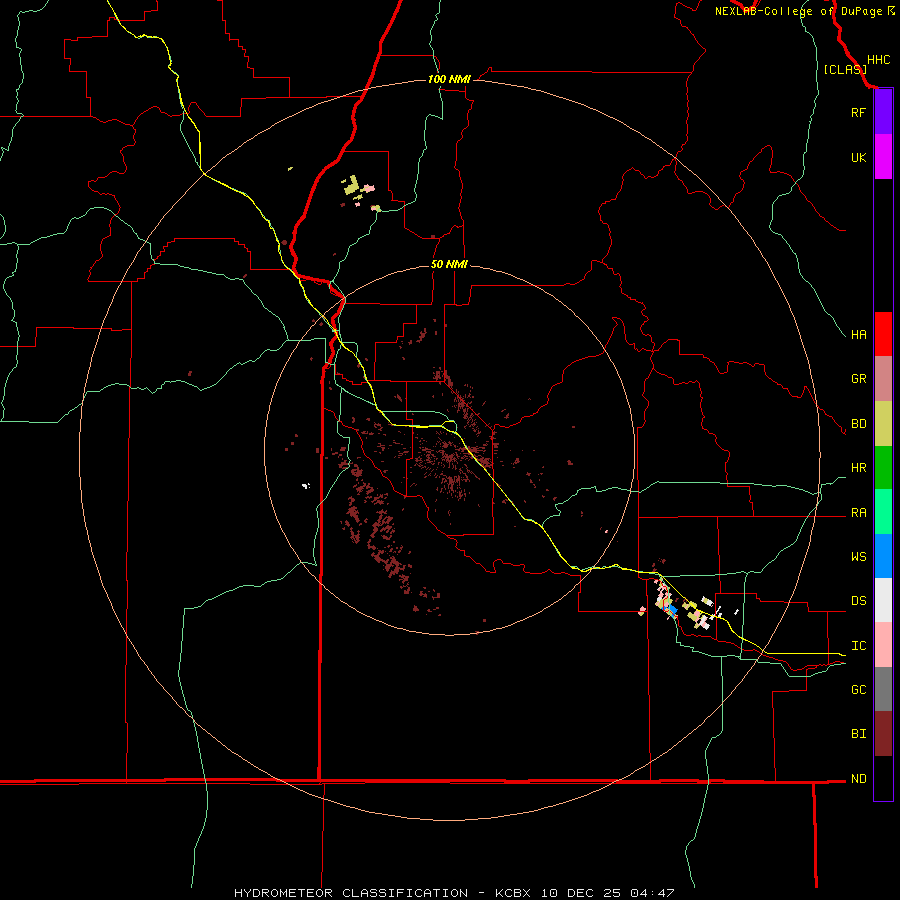This screenshot has width=900, height=900.
Task: Click the UK legend label
Action: click(x=858, y=157)
